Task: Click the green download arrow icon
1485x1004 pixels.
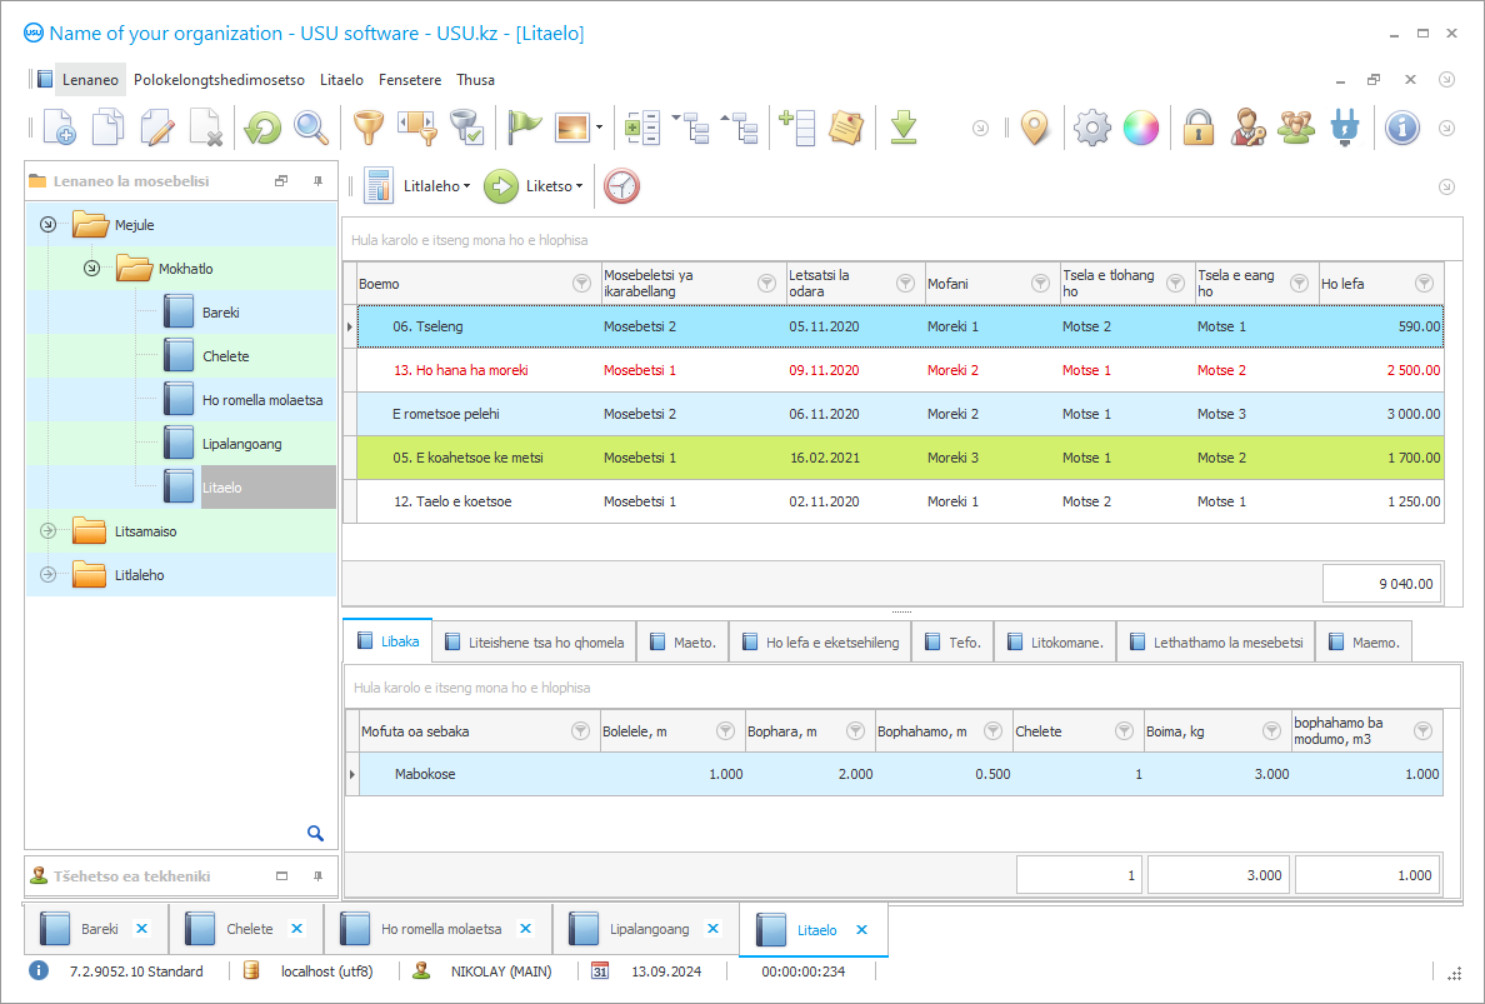Action: click(903, 128)
